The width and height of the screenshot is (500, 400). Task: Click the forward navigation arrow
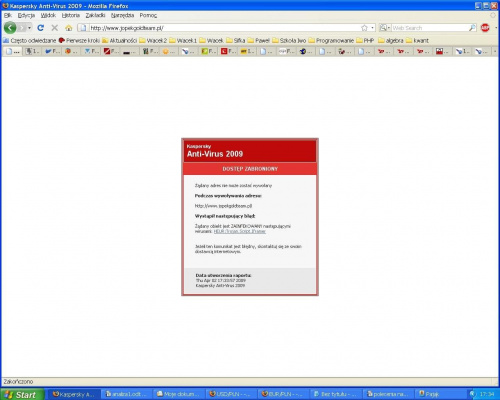pyautogui.click(x=22, y=28)
